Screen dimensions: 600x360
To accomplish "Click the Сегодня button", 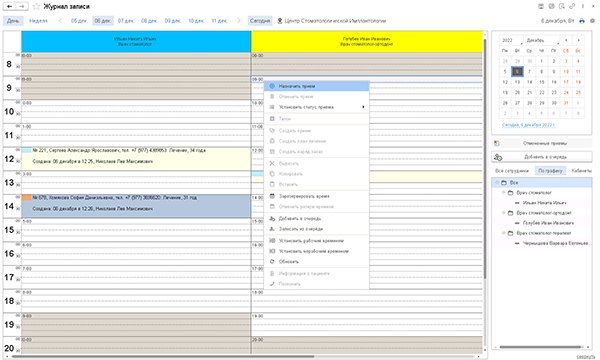I will [x=260, y=21].
